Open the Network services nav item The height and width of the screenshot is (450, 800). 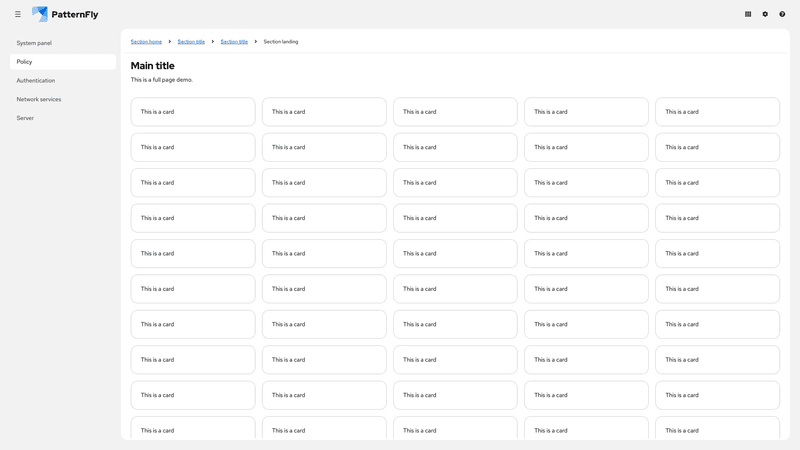[x=39, y=99]
